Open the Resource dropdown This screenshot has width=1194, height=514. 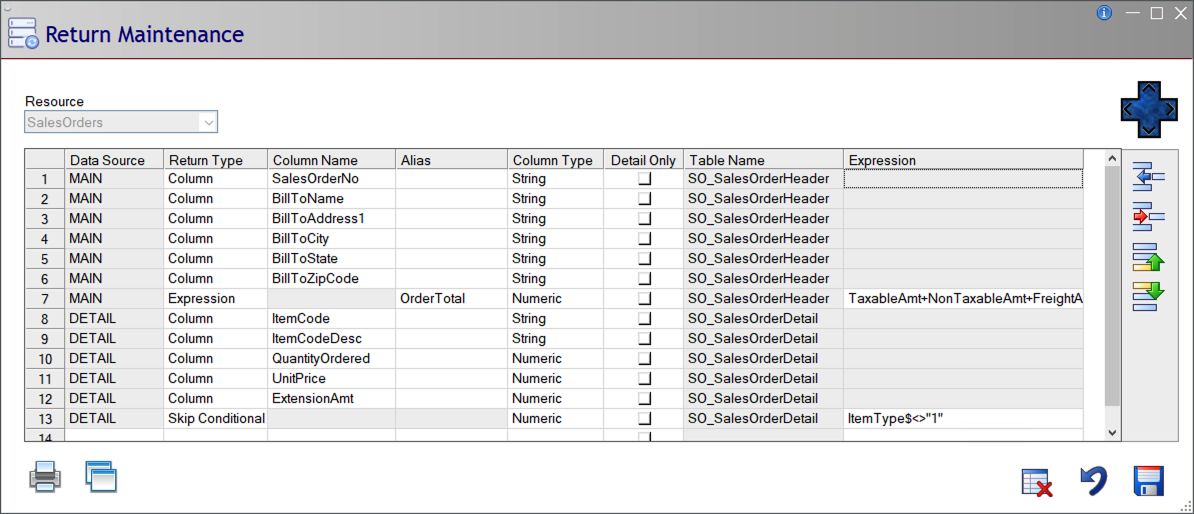tap(208, 122)
